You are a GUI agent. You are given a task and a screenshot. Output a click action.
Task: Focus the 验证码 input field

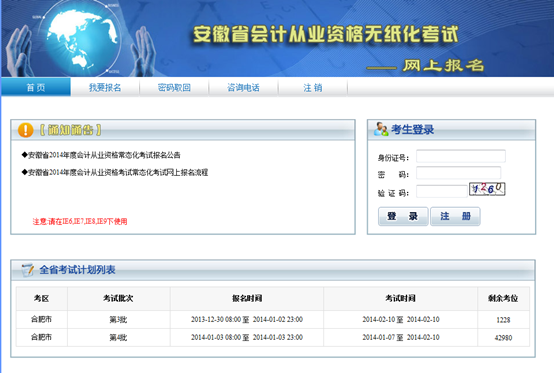(x=442, y=191)
